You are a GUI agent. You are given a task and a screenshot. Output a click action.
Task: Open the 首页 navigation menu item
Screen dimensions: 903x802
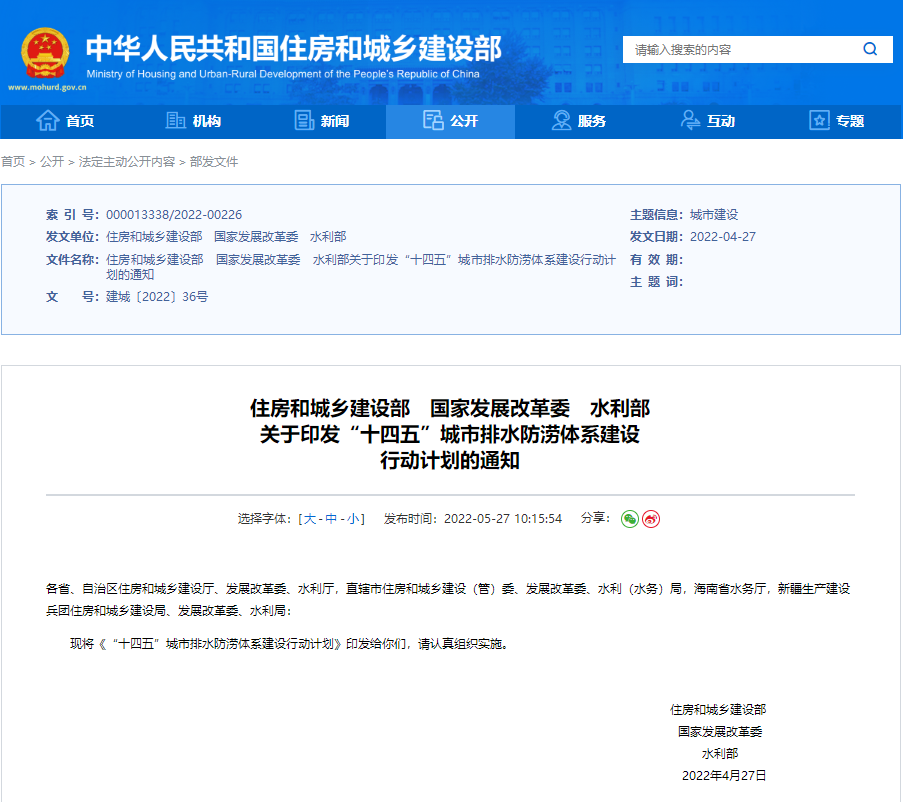[x=79, y=121]
